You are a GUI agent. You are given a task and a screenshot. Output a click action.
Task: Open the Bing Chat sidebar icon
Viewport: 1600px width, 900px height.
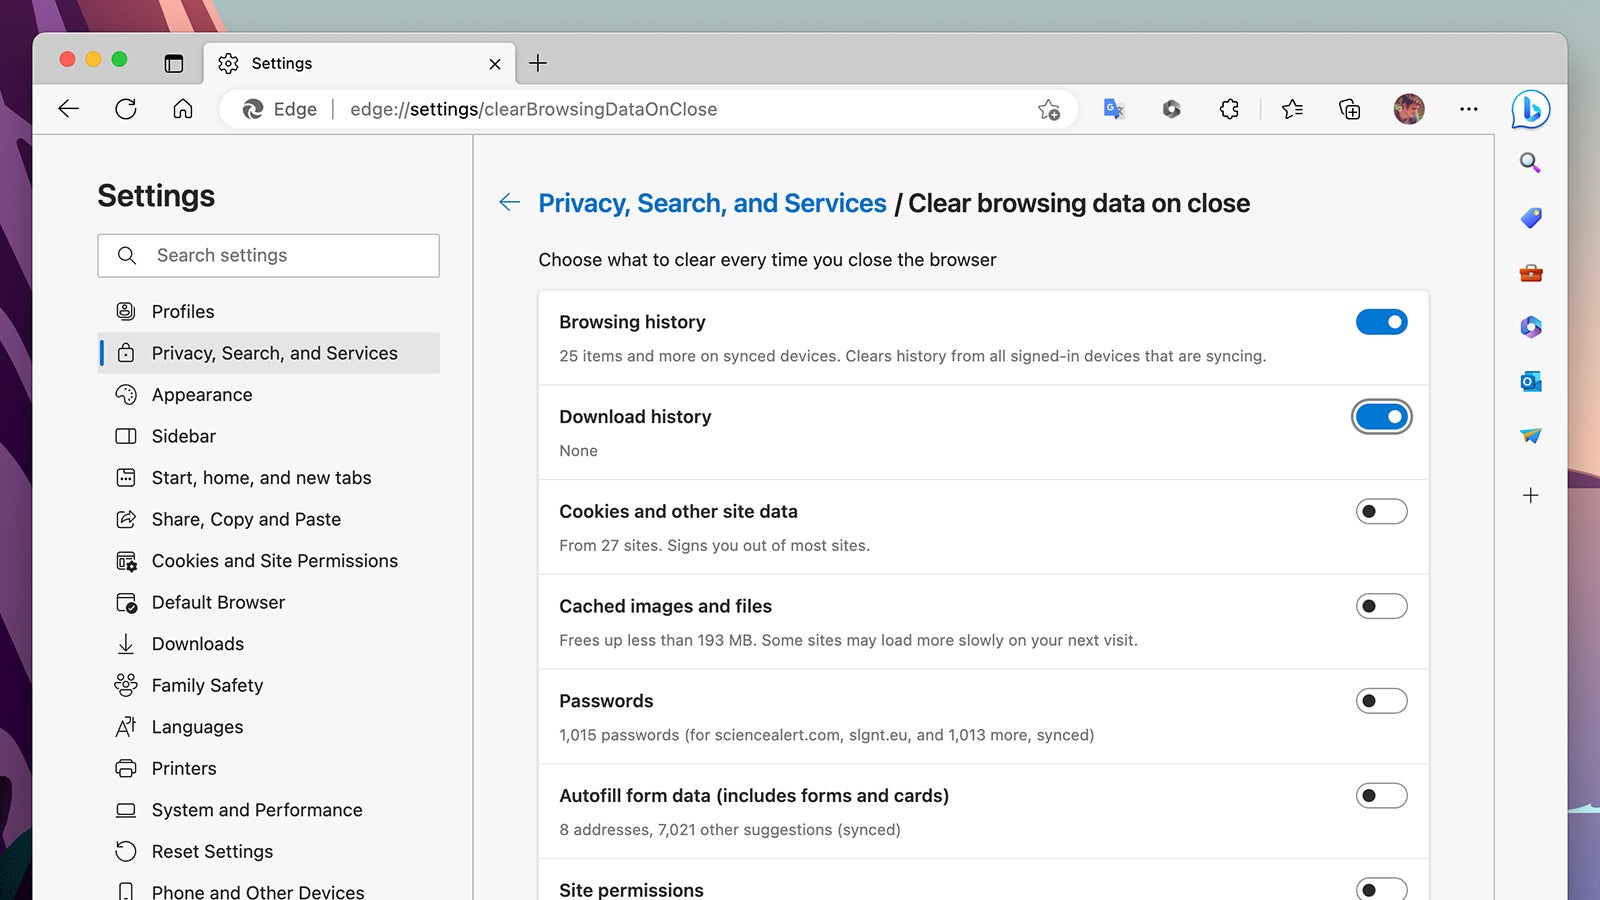pyautogui.click(x=1530, y=109)
